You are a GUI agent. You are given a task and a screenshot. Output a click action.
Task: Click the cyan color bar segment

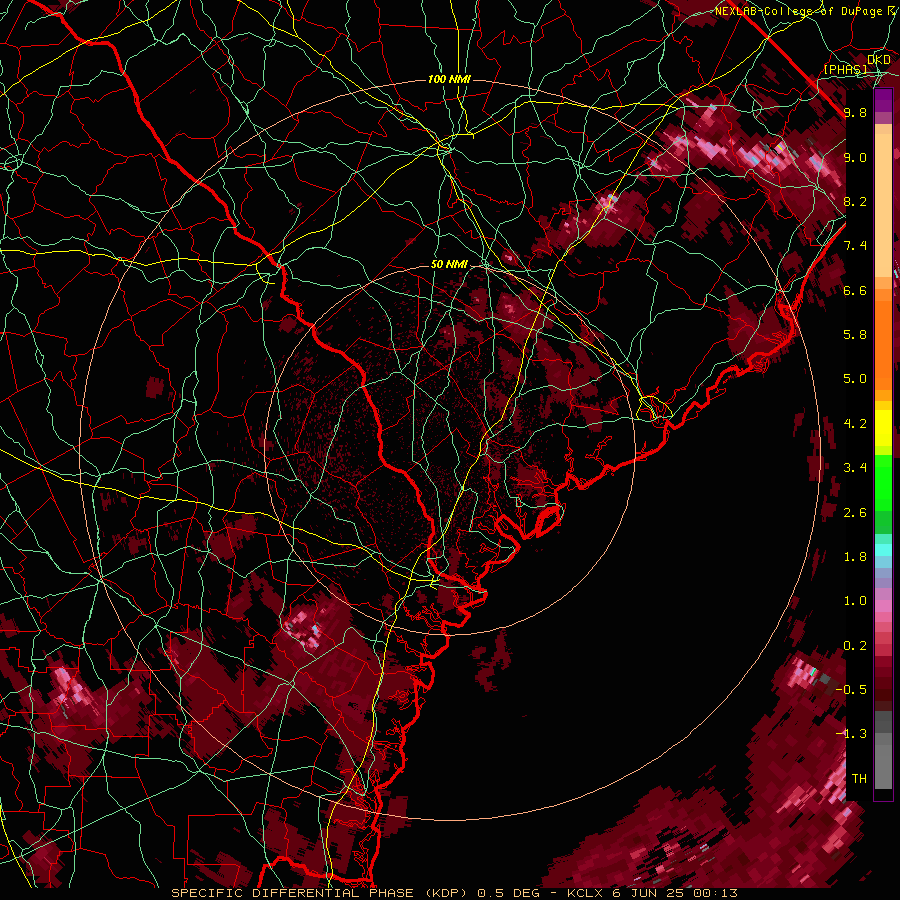click(883, 550)
